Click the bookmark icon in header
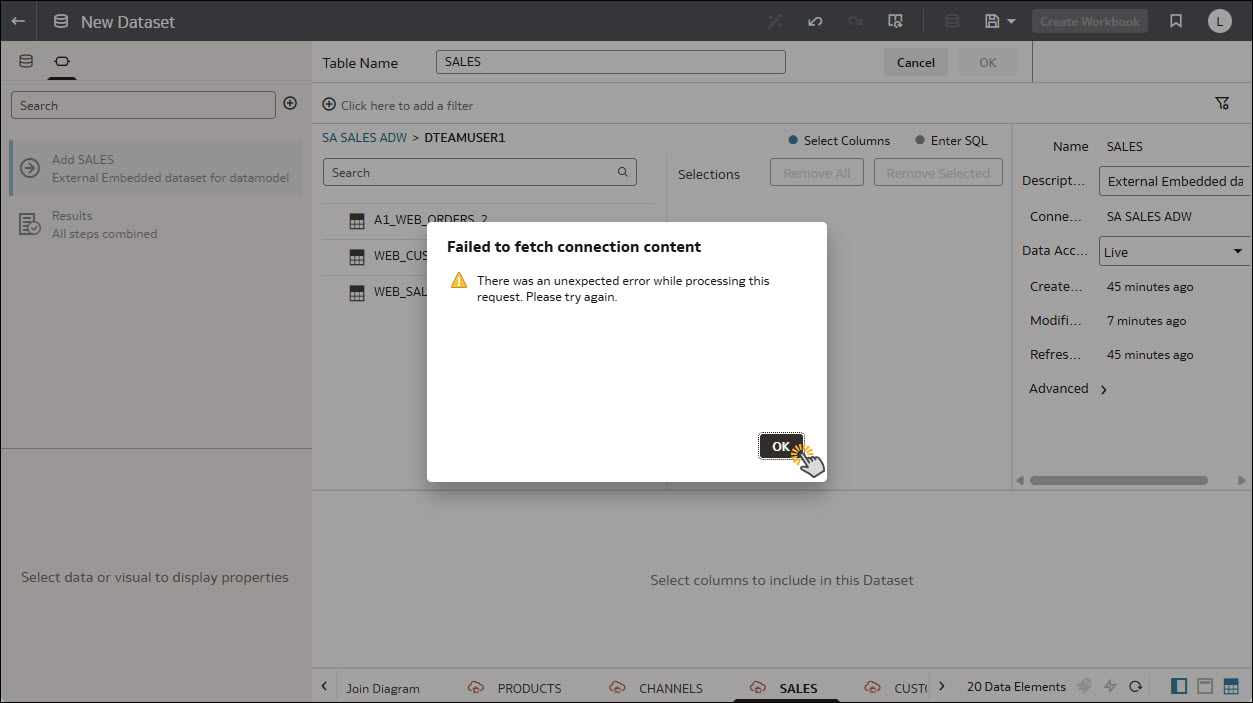 (1176, 21)
